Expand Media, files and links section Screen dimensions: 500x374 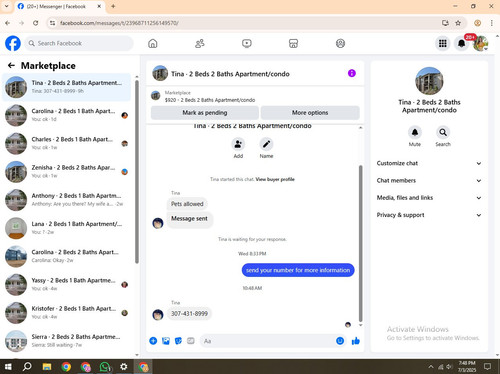pos(429,198)
